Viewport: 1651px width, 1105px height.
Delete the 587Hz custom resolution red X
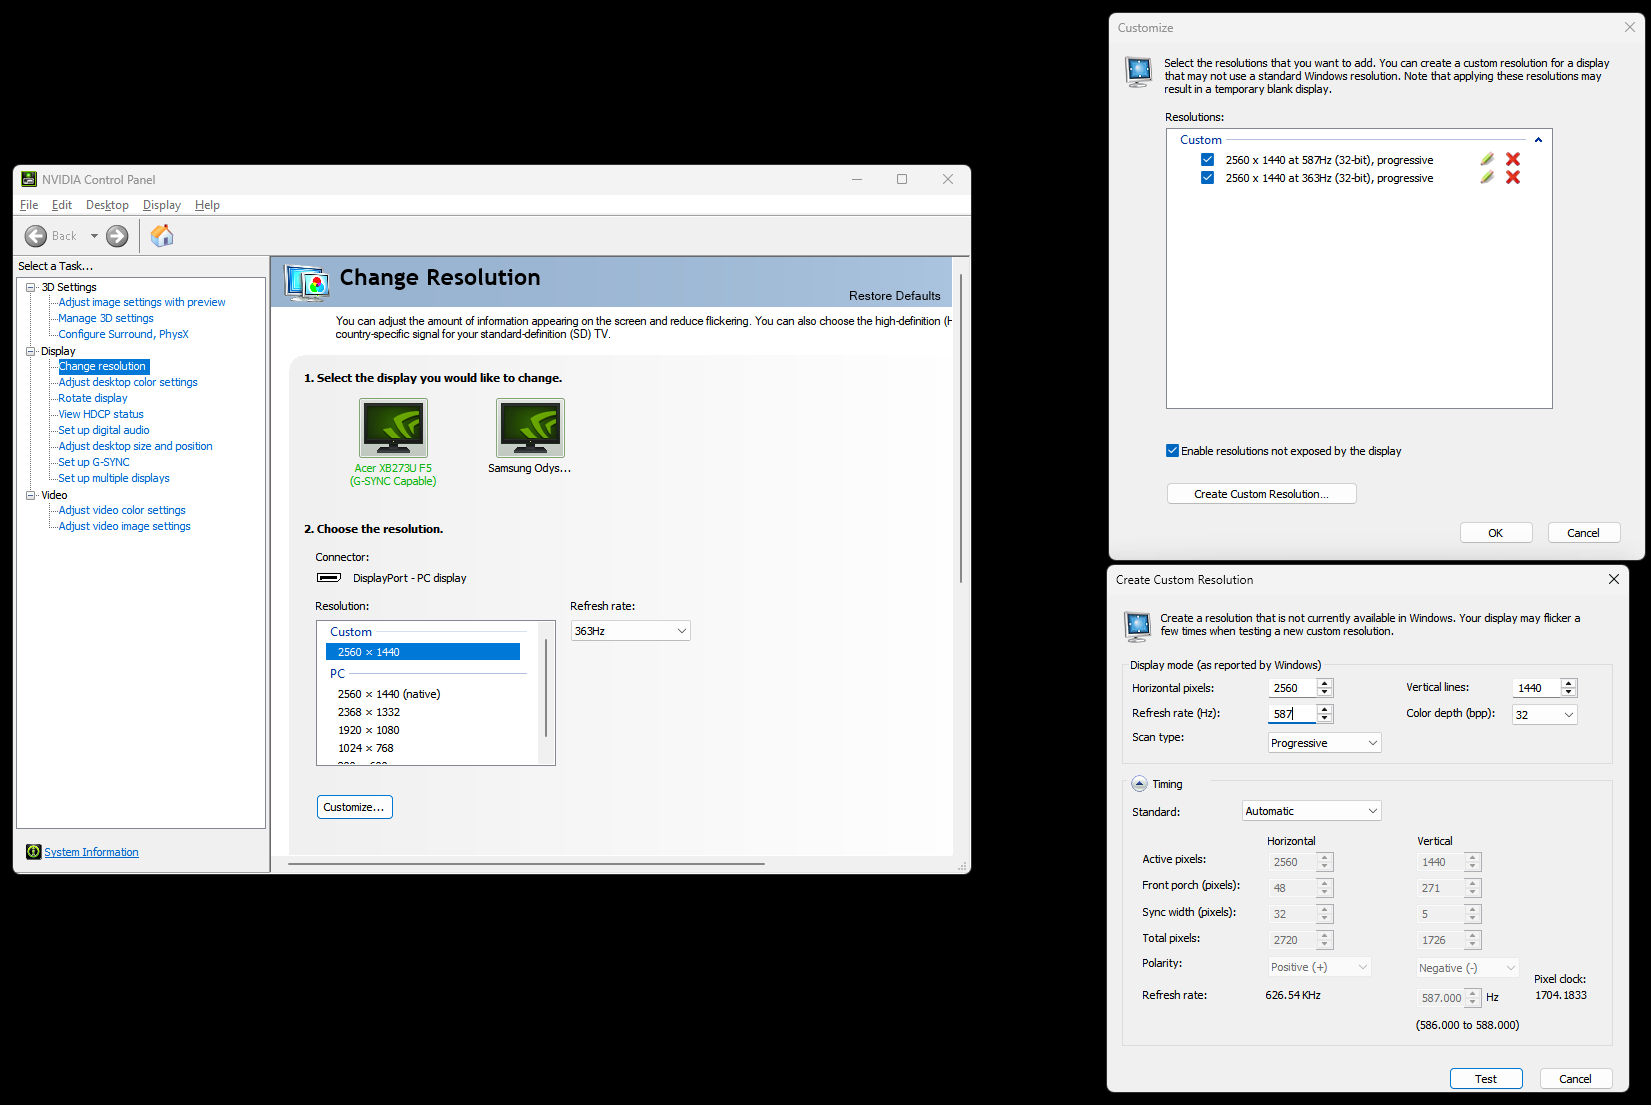[x=1513, y=159]
